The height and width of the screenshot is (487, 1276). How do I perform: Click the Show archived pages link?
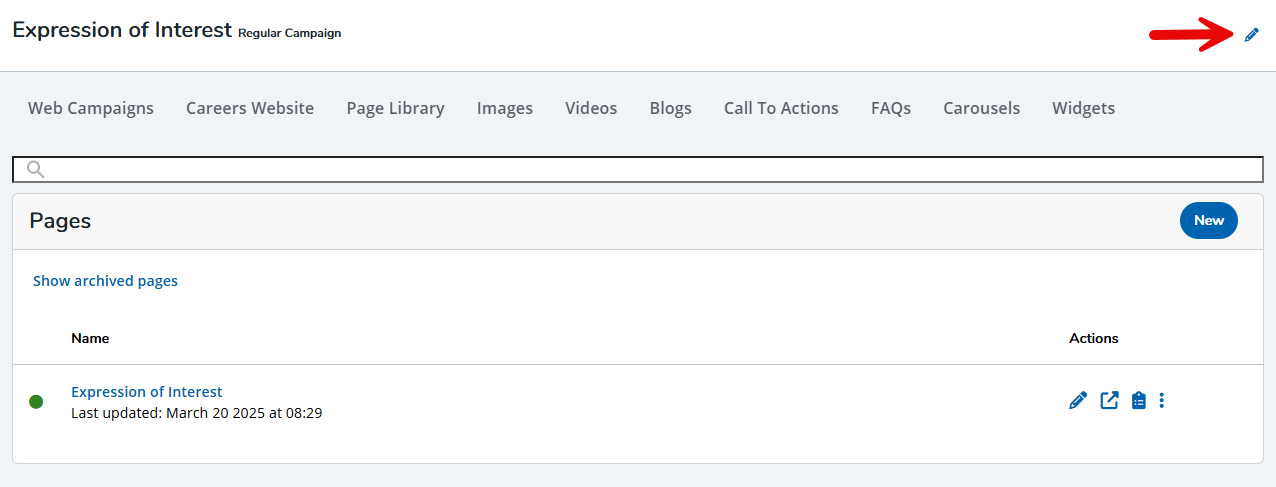pyautogui.click(x=105, y=281)
